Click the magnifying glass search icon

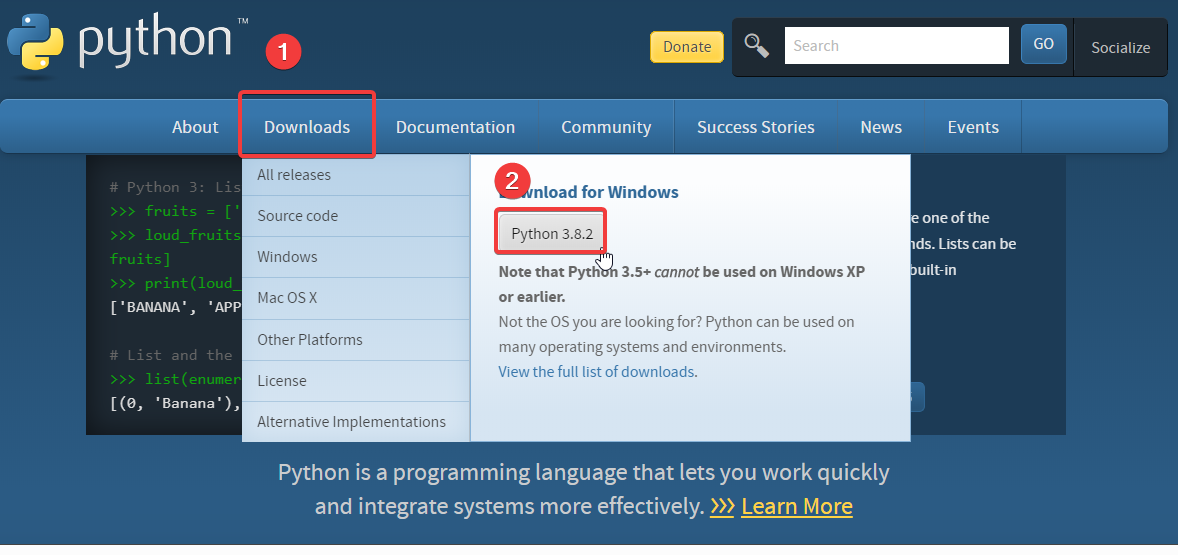click(x=757, y=46)
